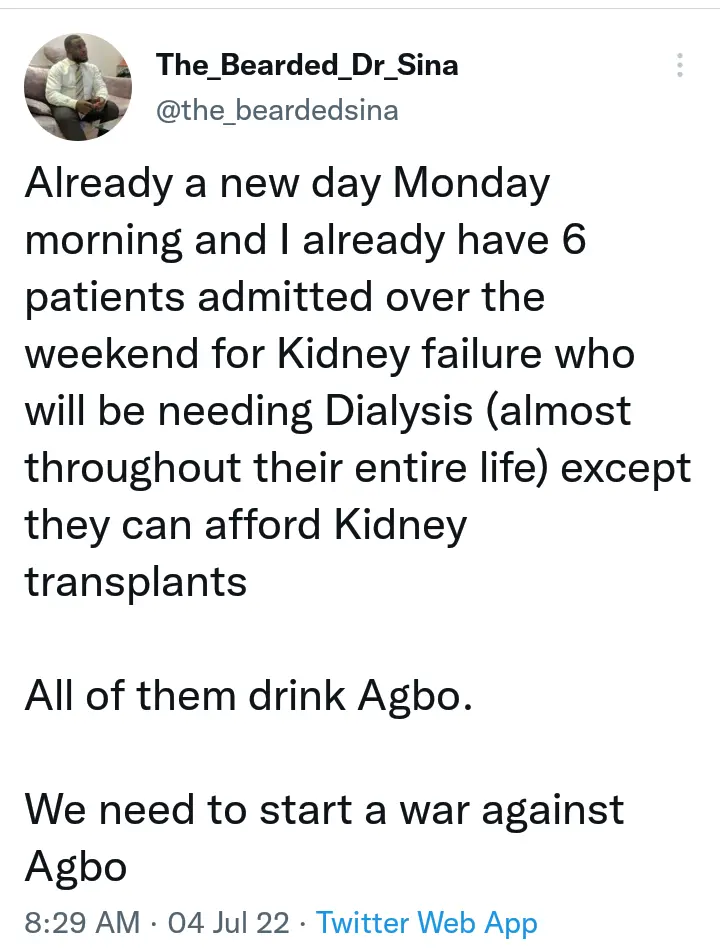
Task: Click the phrase "they can afford Kidney"
Action: (x=246, y=525)
